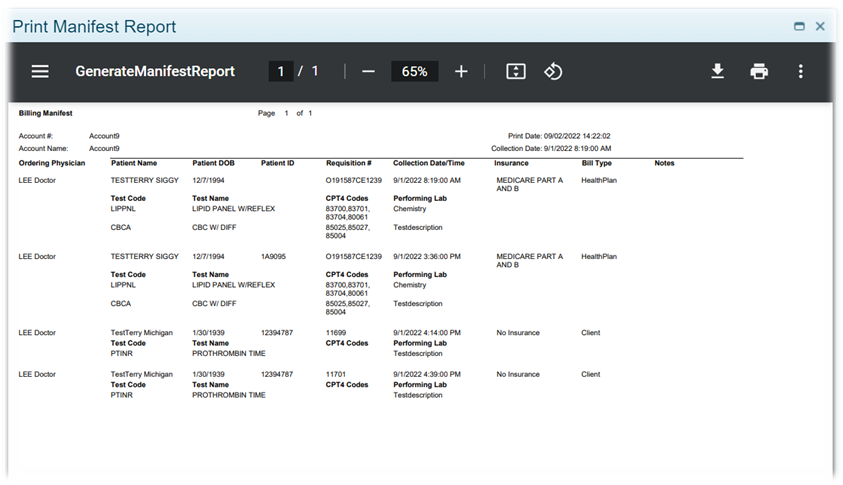
Task: Select requisition number 11701
Action: click(336, 374)
